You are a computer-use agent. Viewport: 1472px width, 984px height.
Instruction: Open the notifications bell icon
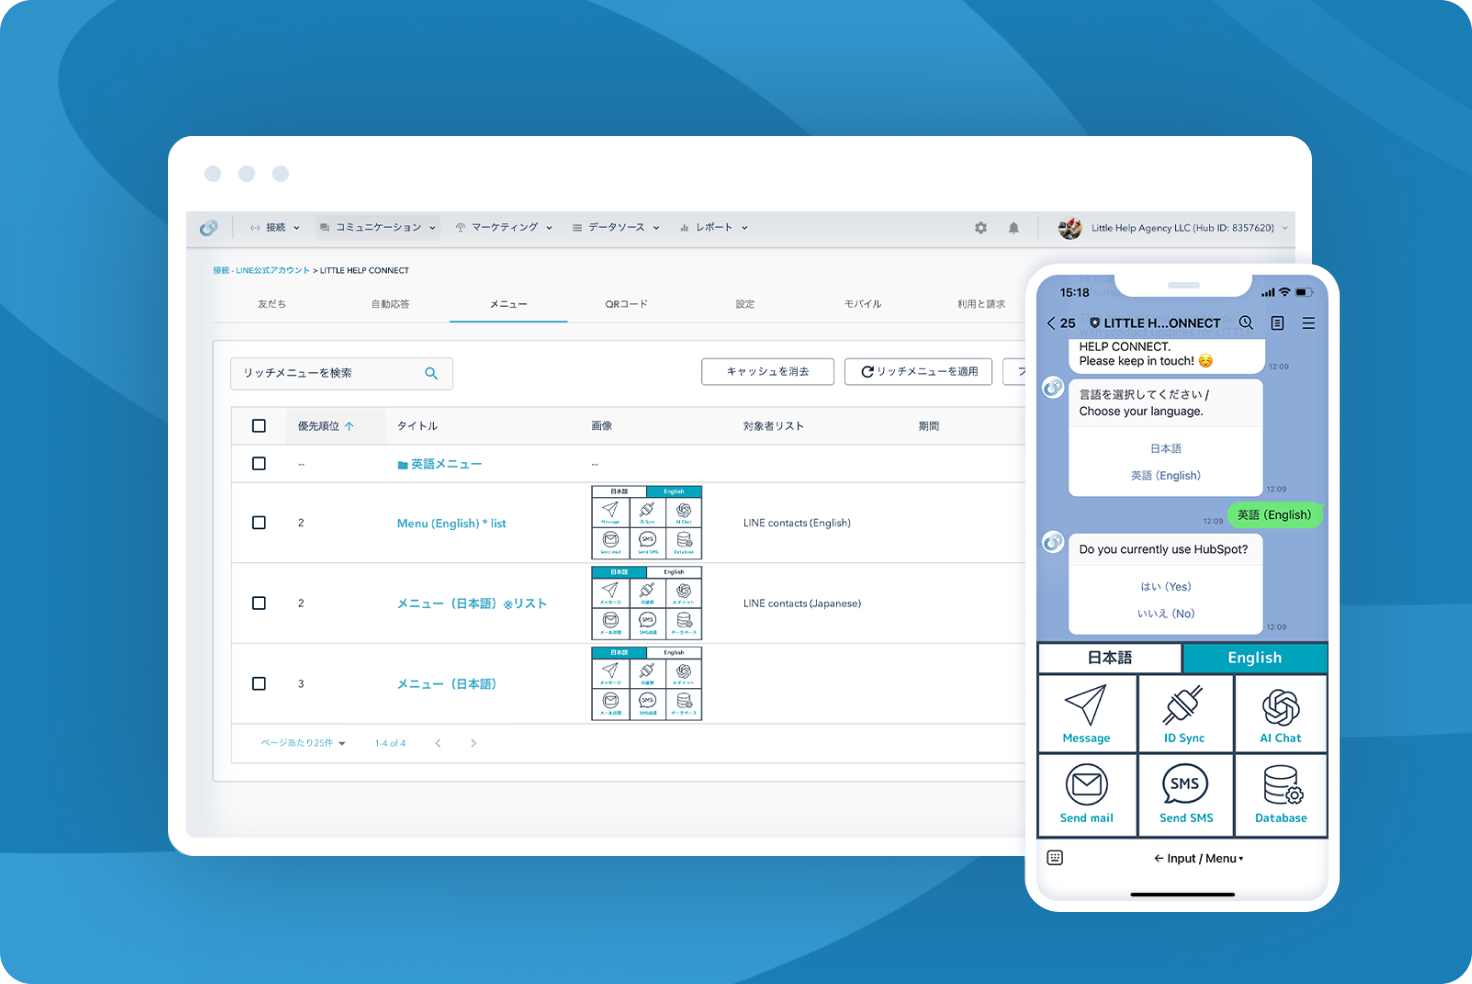point(1013,228)
